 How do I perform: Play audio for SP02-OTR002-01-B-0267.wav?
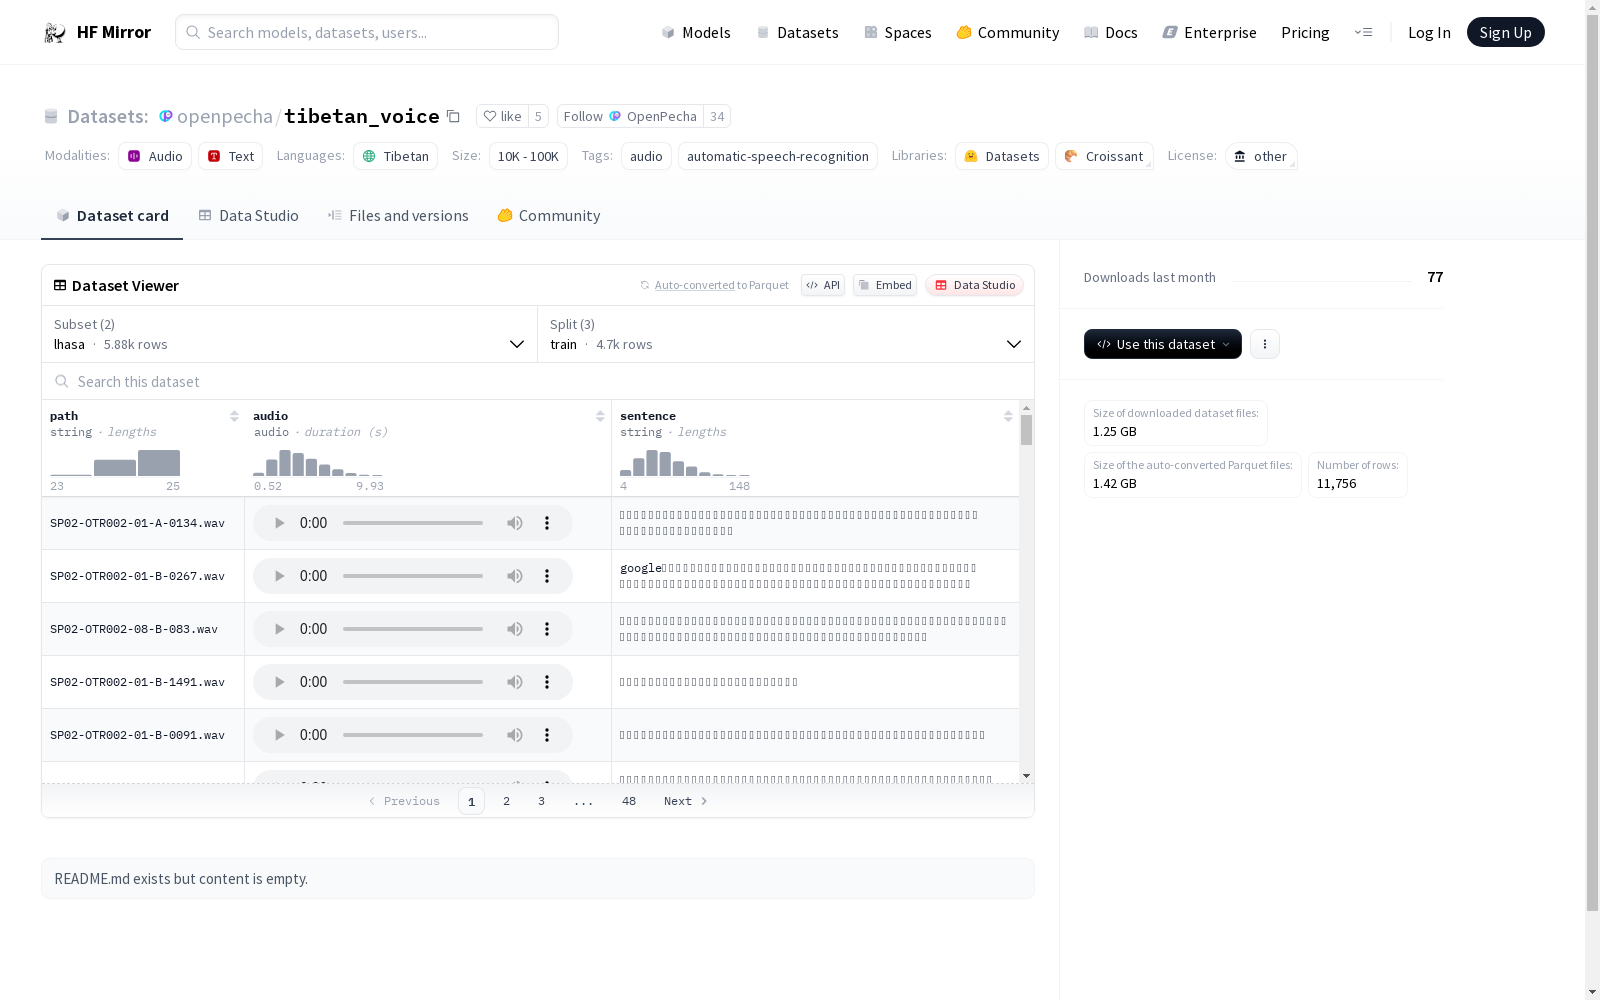pyautogui.click(x=279, y=576)
